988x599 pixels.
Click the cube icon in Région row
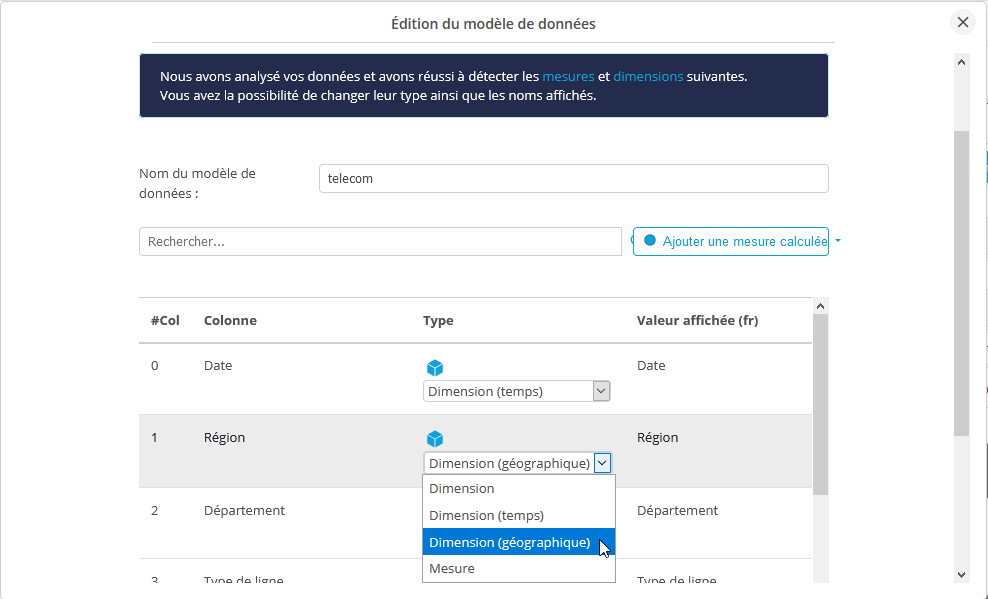point(435,438)
